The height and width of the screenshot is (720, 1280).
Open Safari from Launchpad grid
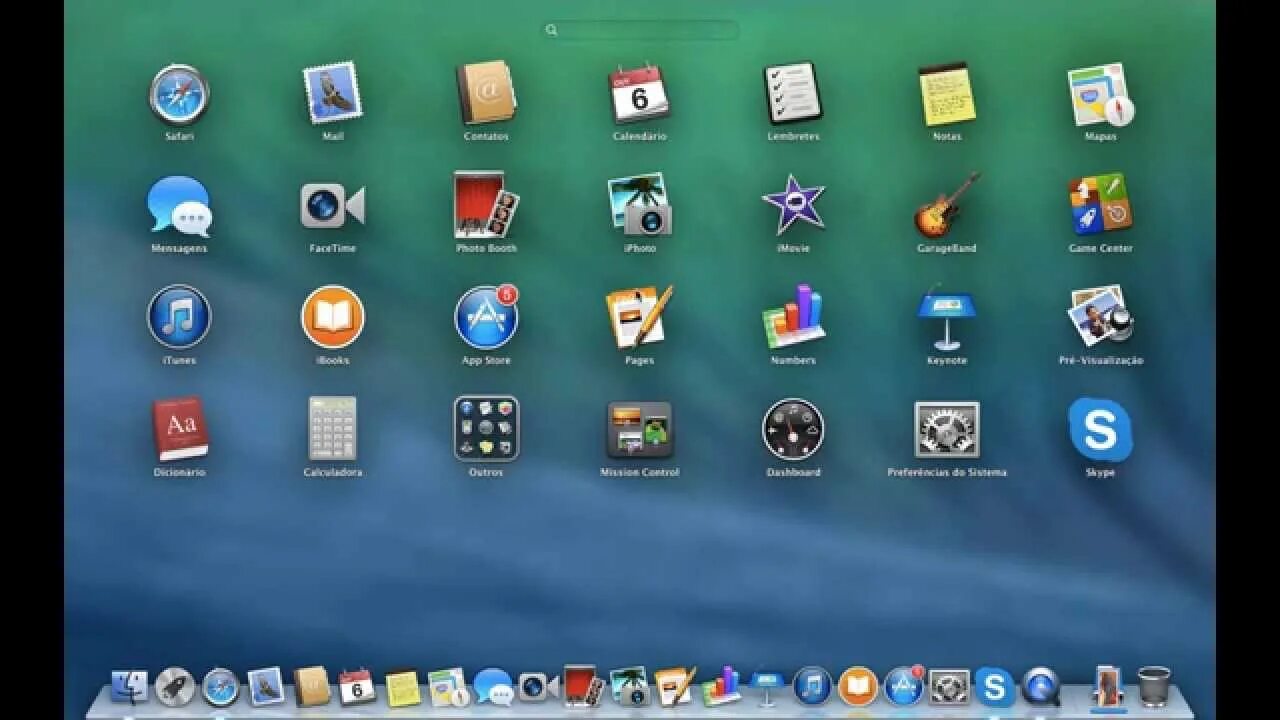coord(179,94)
